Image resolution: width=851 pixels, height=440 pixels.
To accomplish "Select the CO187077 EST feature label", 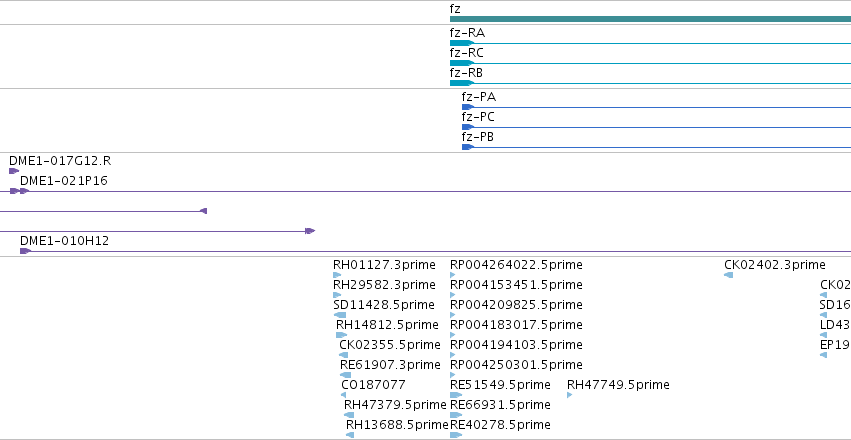I will point(373,385).
